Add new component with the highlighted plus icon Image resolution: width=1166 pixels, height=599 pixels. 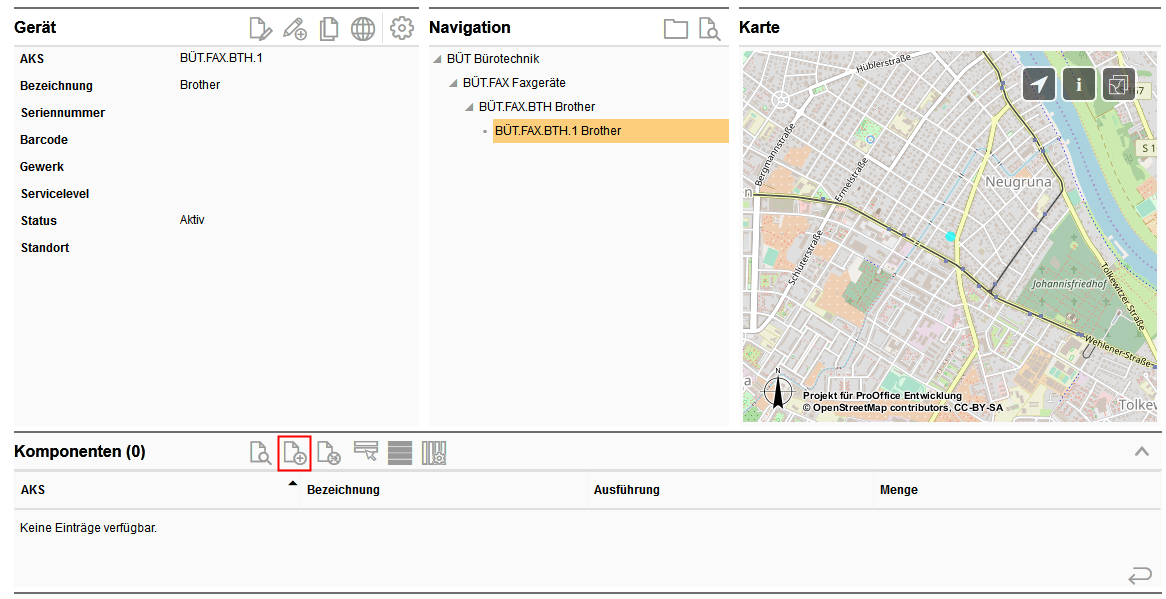tap(295, 453)
